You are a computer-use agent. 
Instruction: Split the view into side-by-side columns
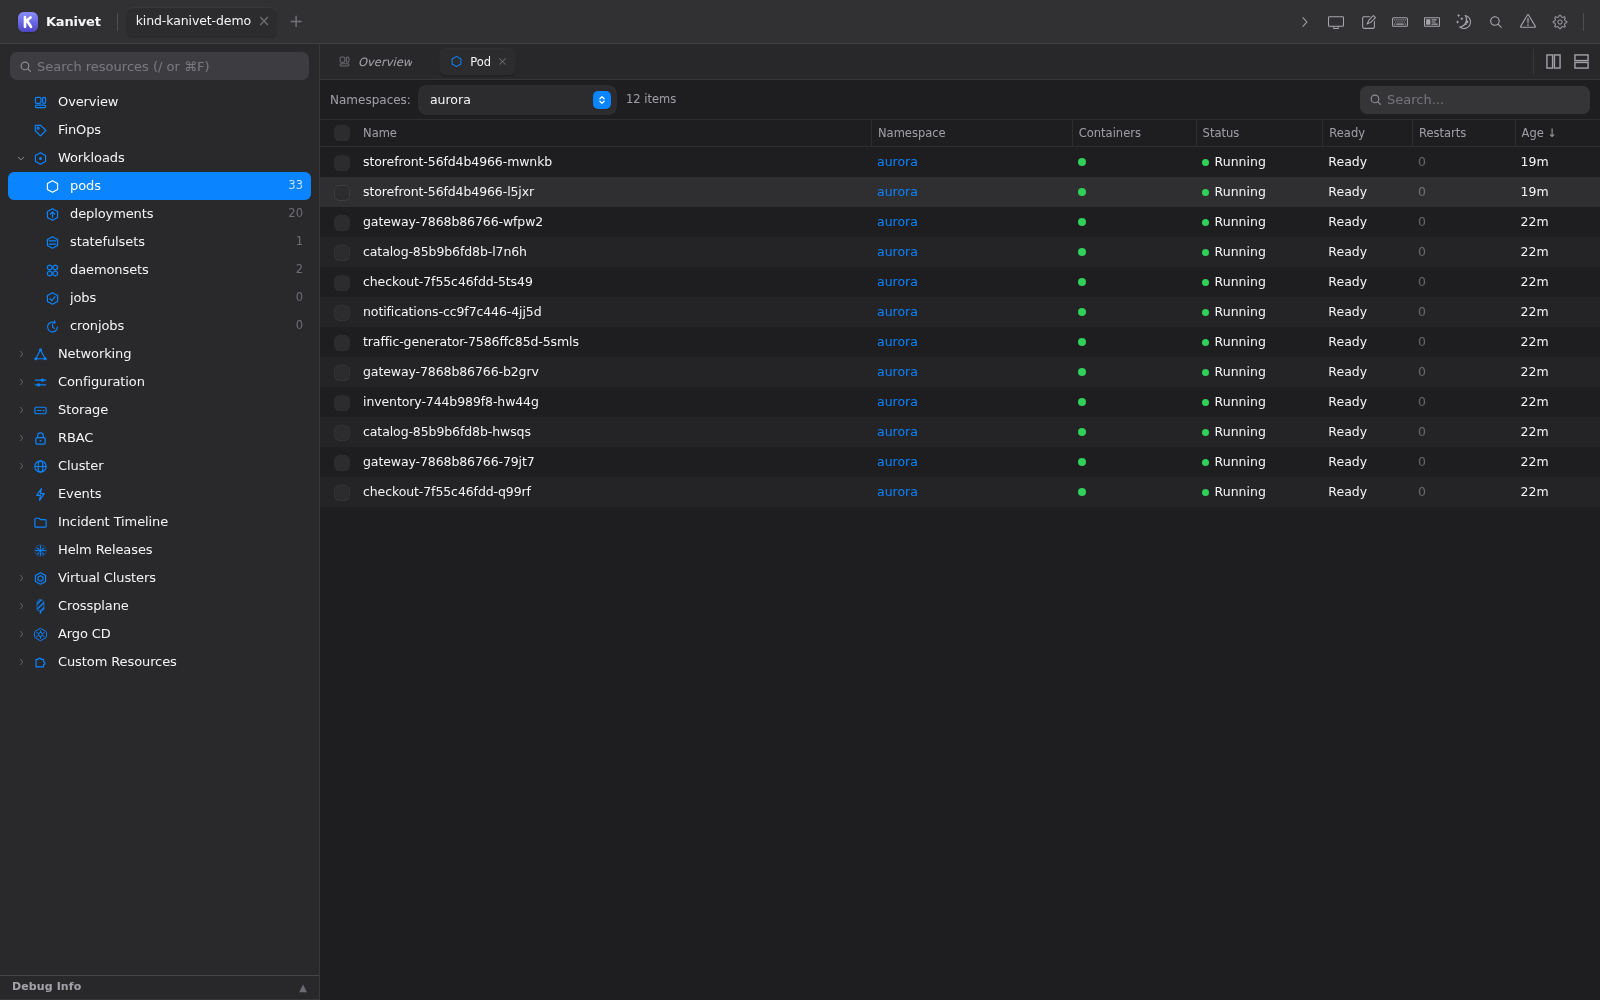click(x=1553, y=62)
